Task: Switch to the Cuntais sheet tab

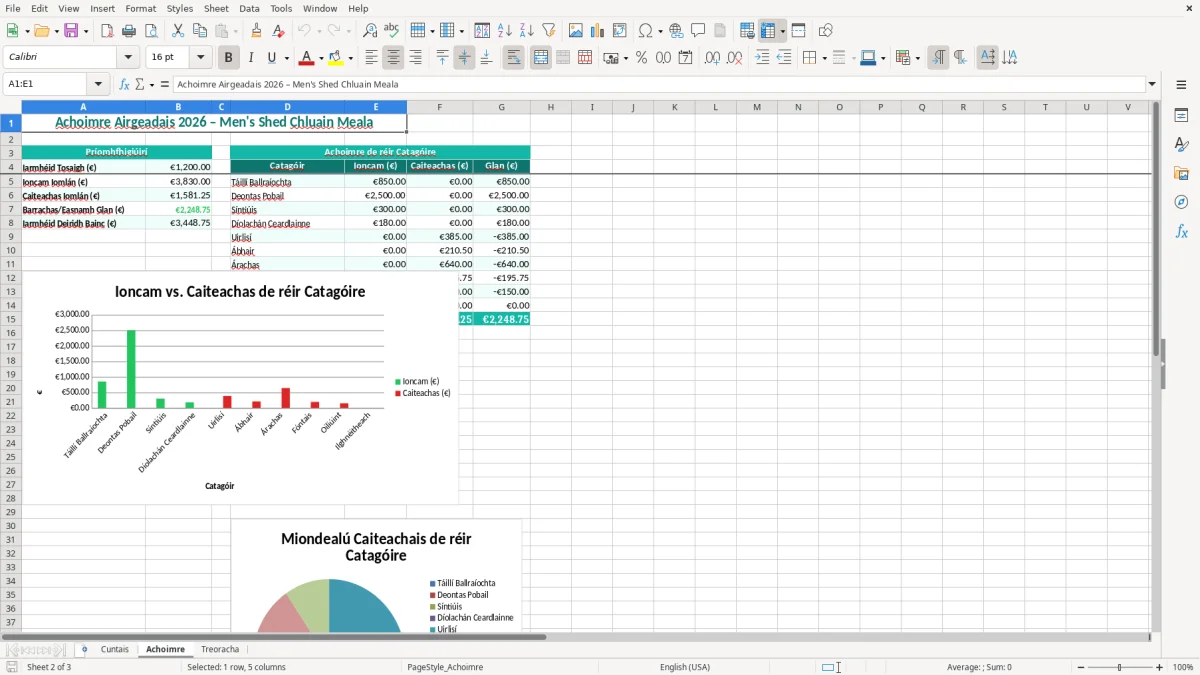Action: pos(115,649)
